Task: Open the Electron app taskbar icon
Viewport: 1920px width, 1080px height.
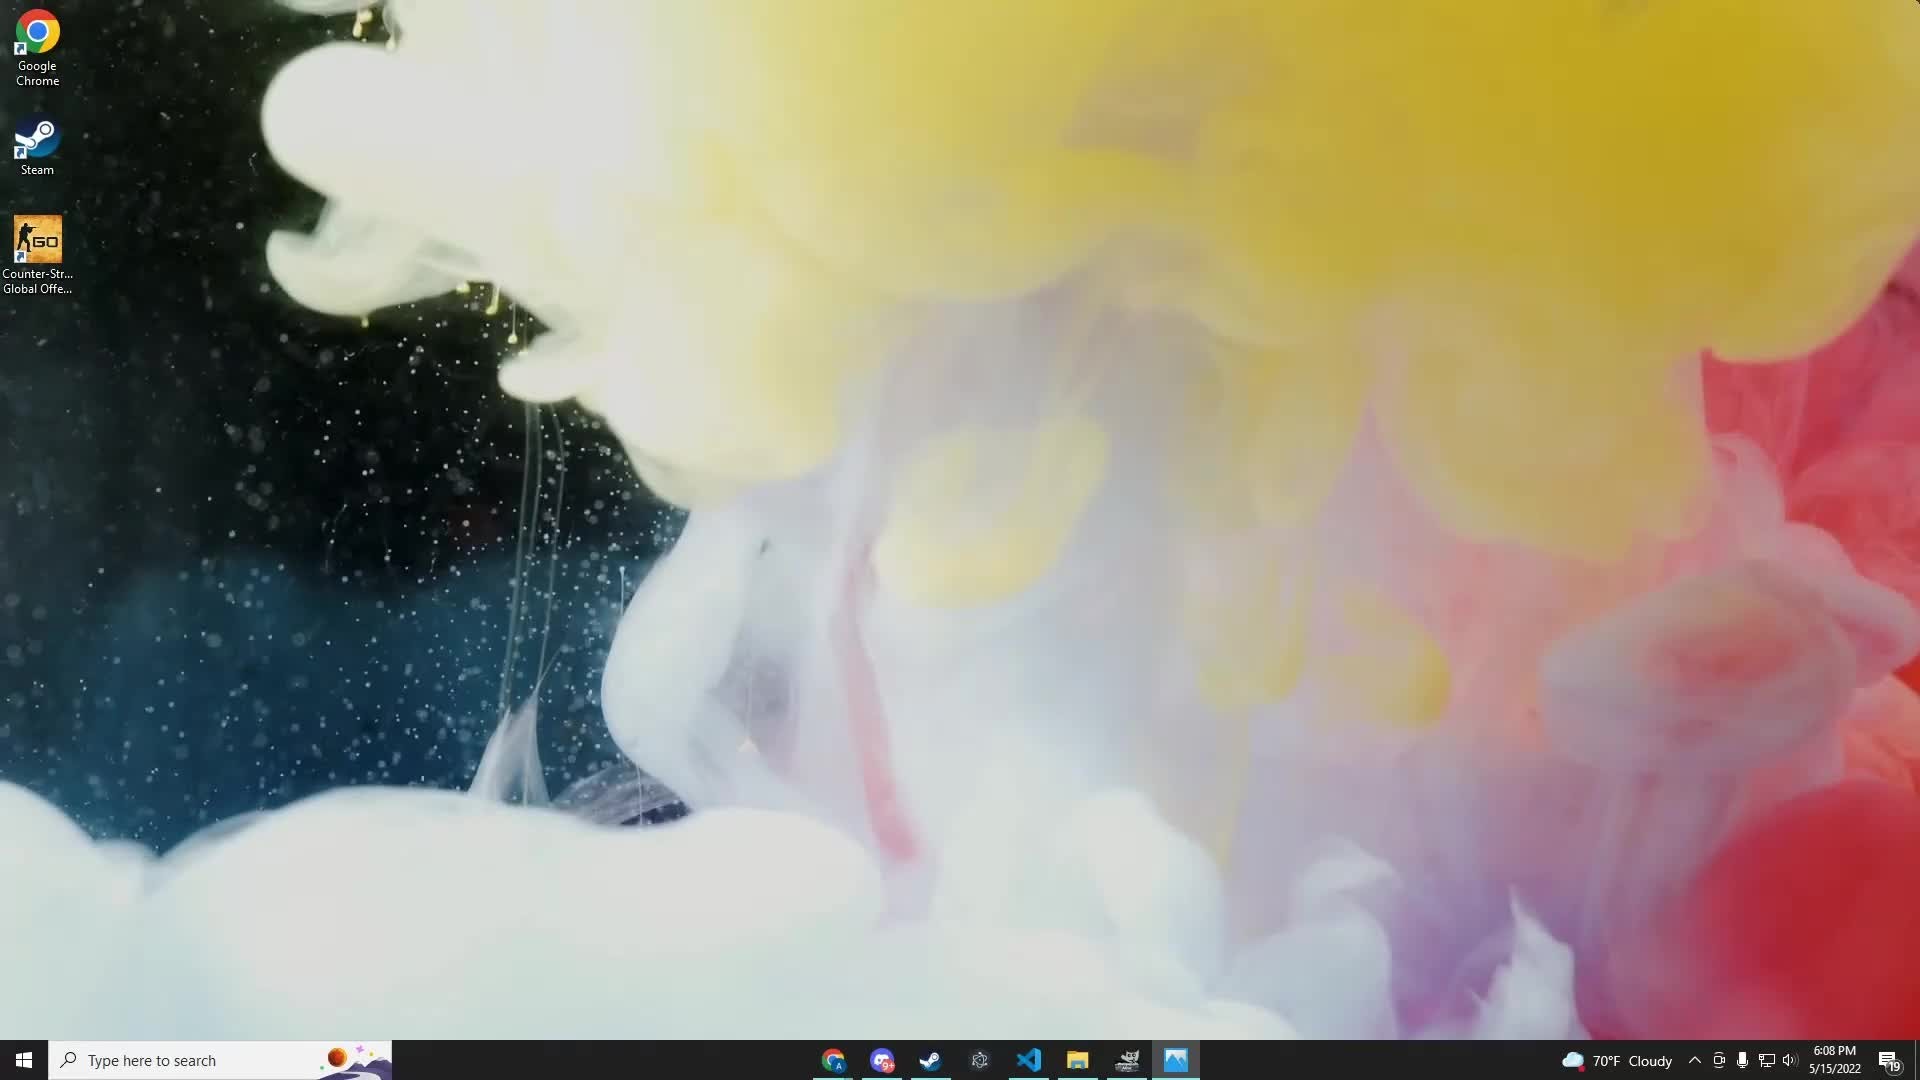Action: click(980, 1060)
